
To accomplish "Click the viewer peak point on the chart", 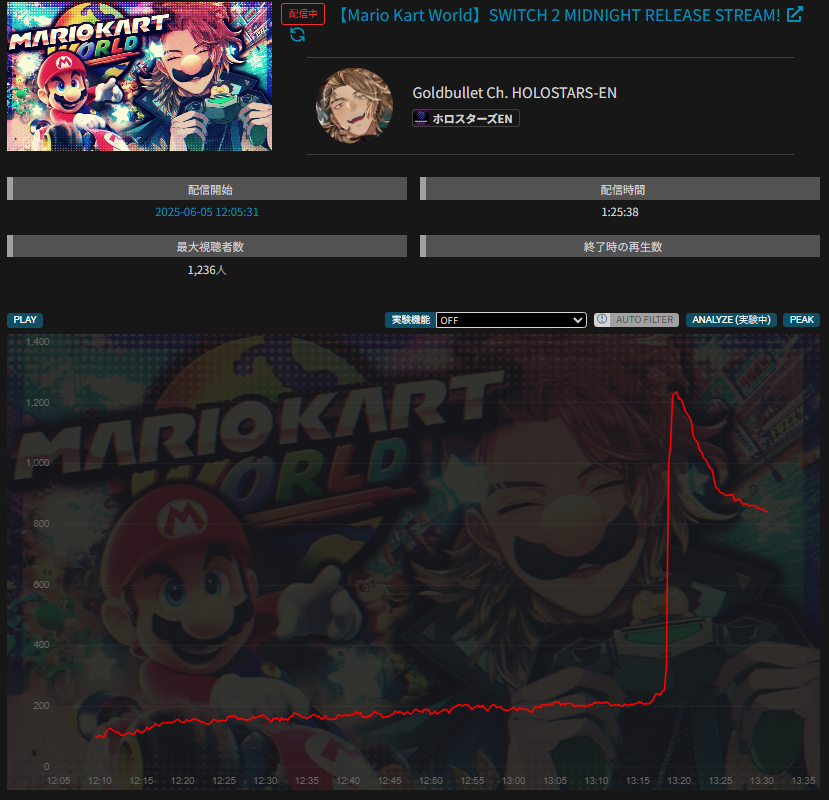I will click(676, 392).
